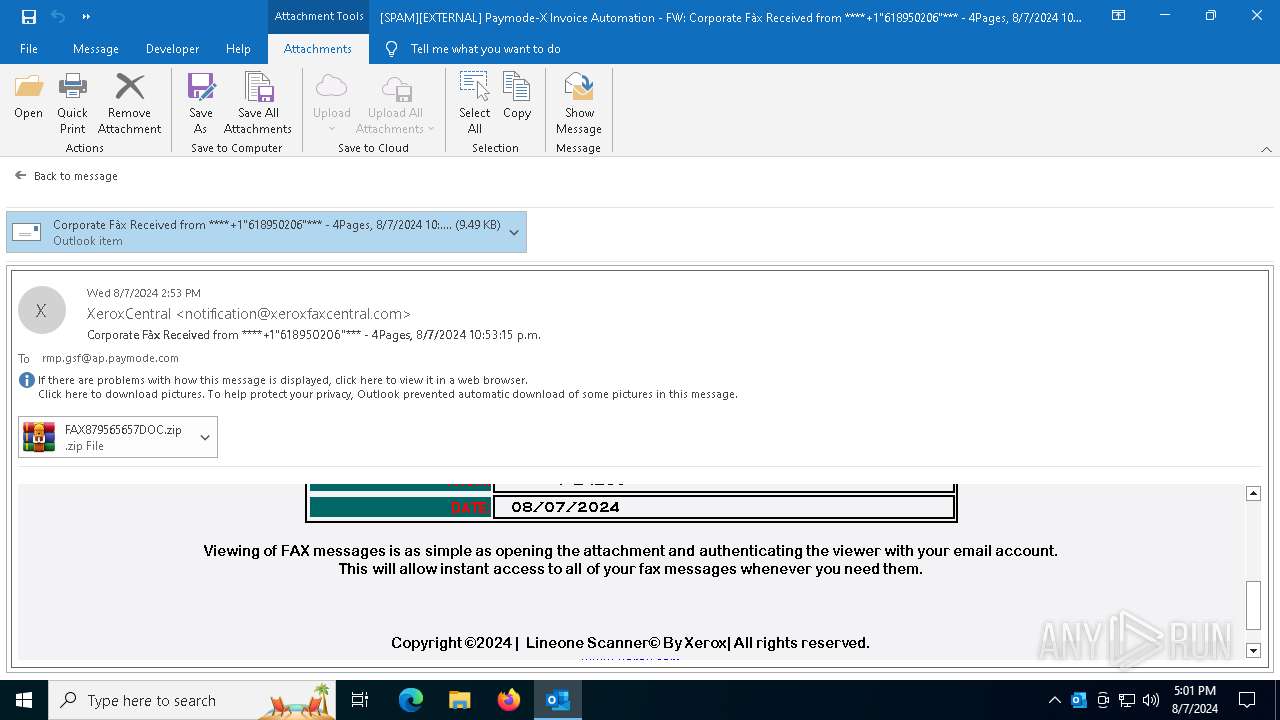The image size is (1280, 720).
Task: Click the Save icon in title bar
Action: point(29,16)
